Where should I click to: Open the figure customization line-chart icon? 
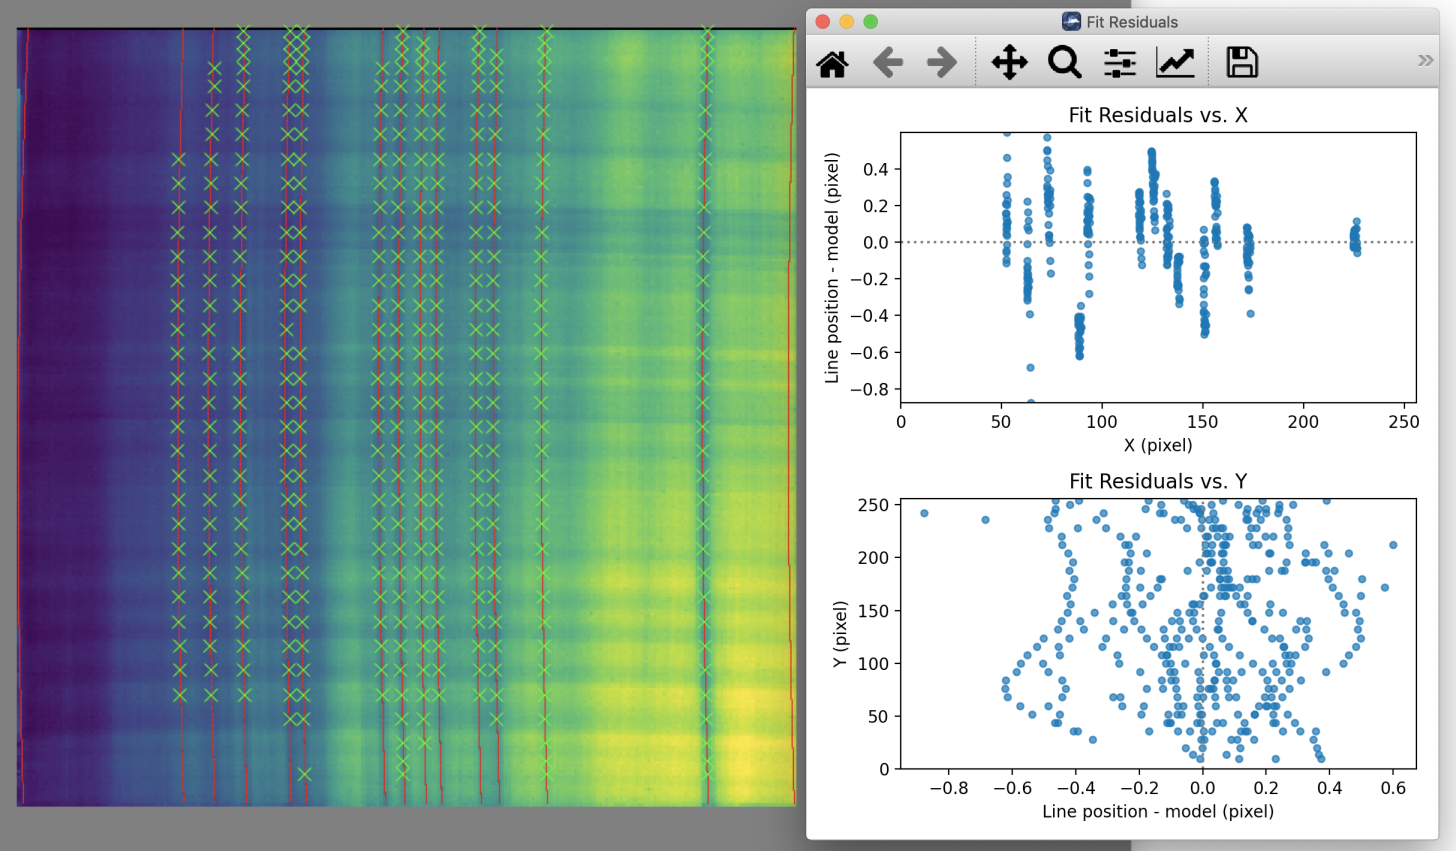[x=1175, y=62]
